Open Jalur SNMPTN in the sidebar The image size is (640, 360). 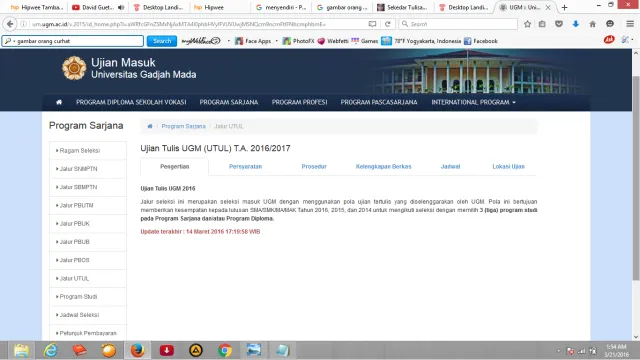88,169
